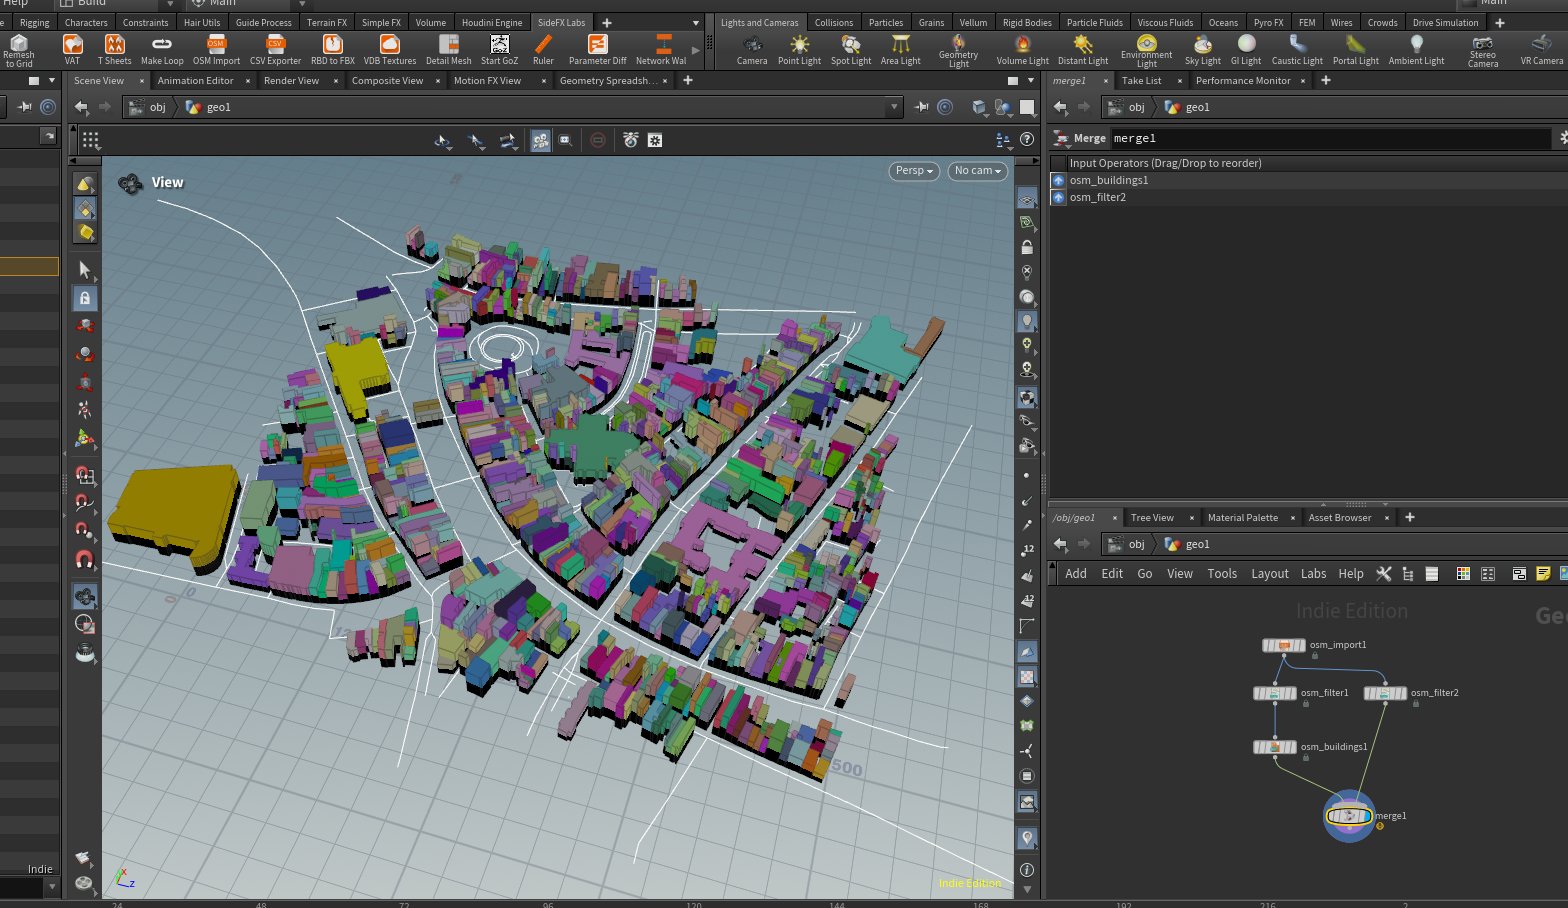The height and width of the screenshot is (908, 1568).
Task: Edit the merge1 node name field
Action: (1330, 138)
